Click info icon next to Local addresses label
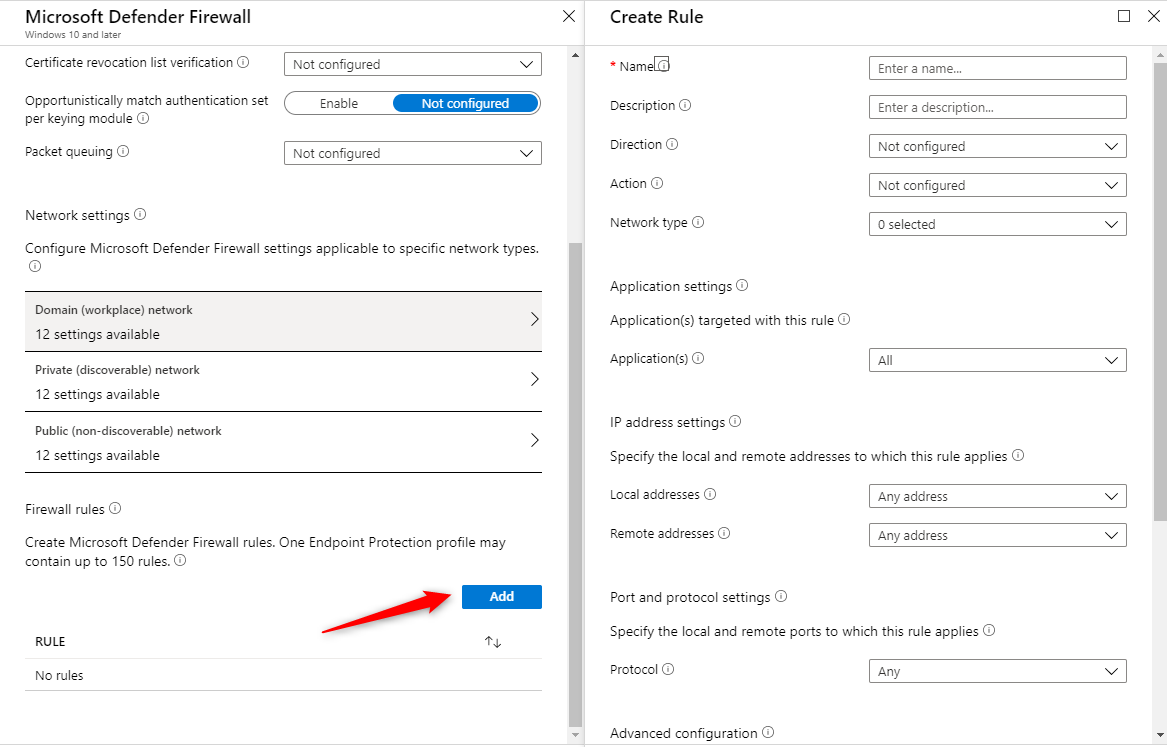This screenshot has width=1167, height=747. pos(709,494)
